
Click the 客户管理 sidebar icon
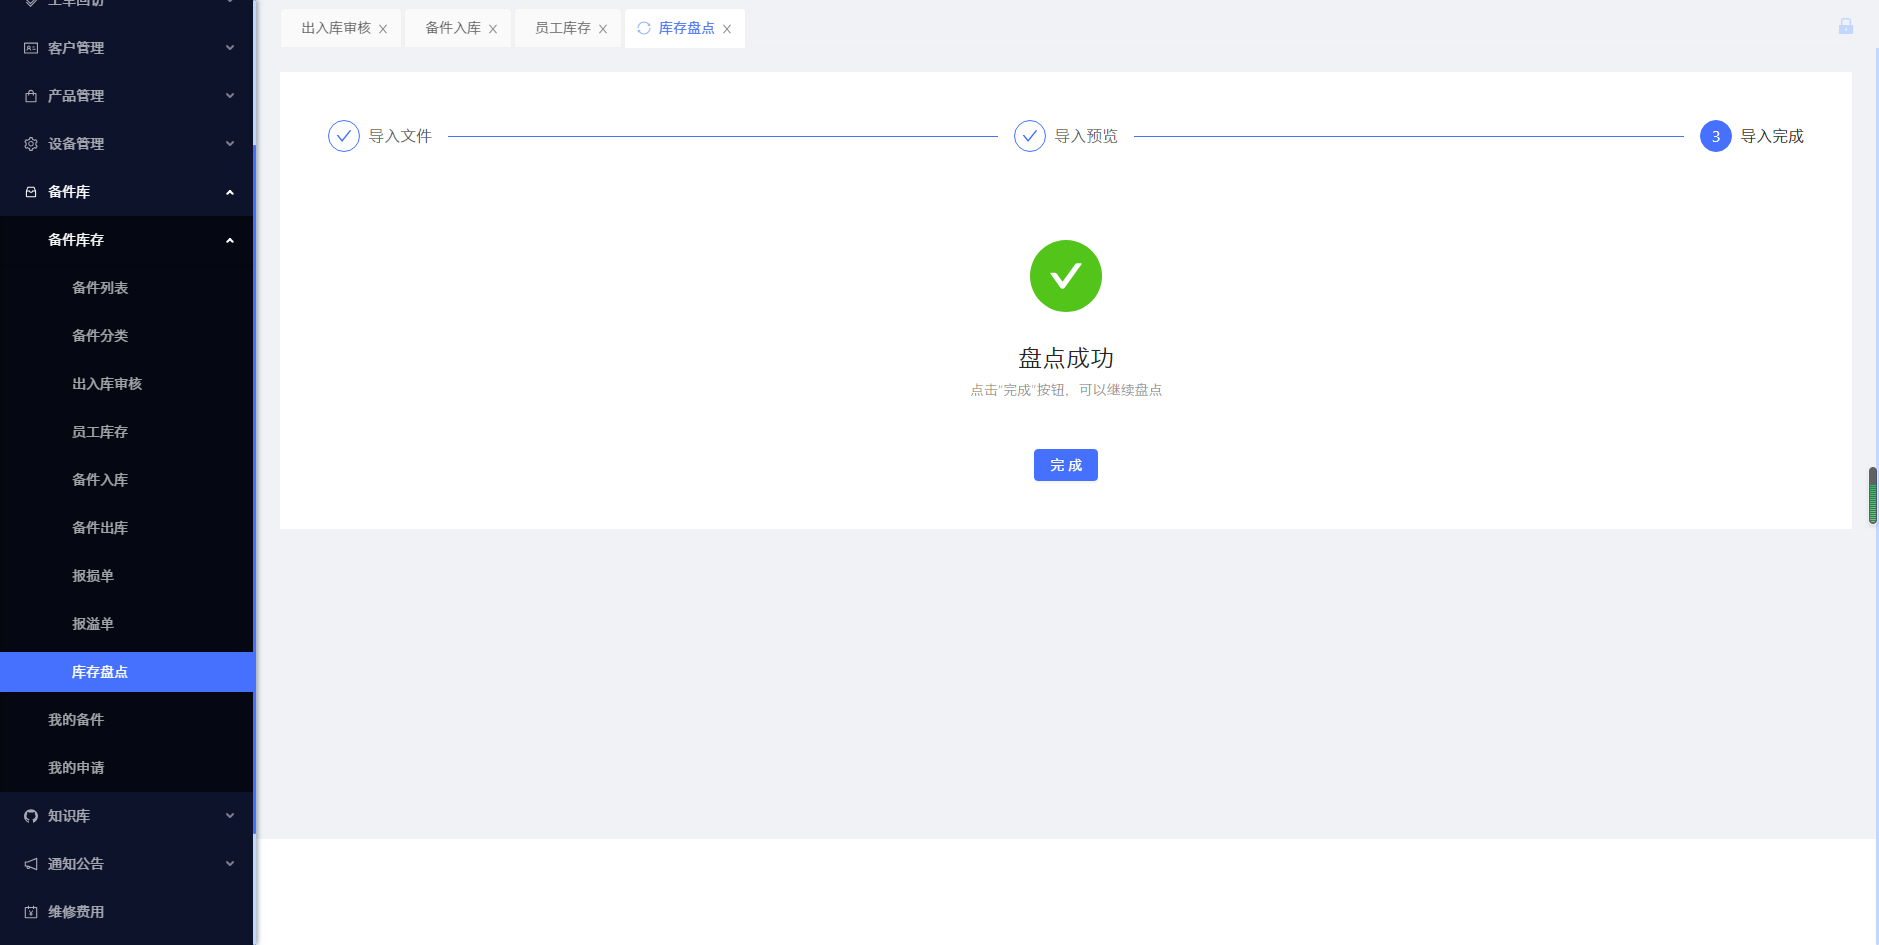[29, 47]
